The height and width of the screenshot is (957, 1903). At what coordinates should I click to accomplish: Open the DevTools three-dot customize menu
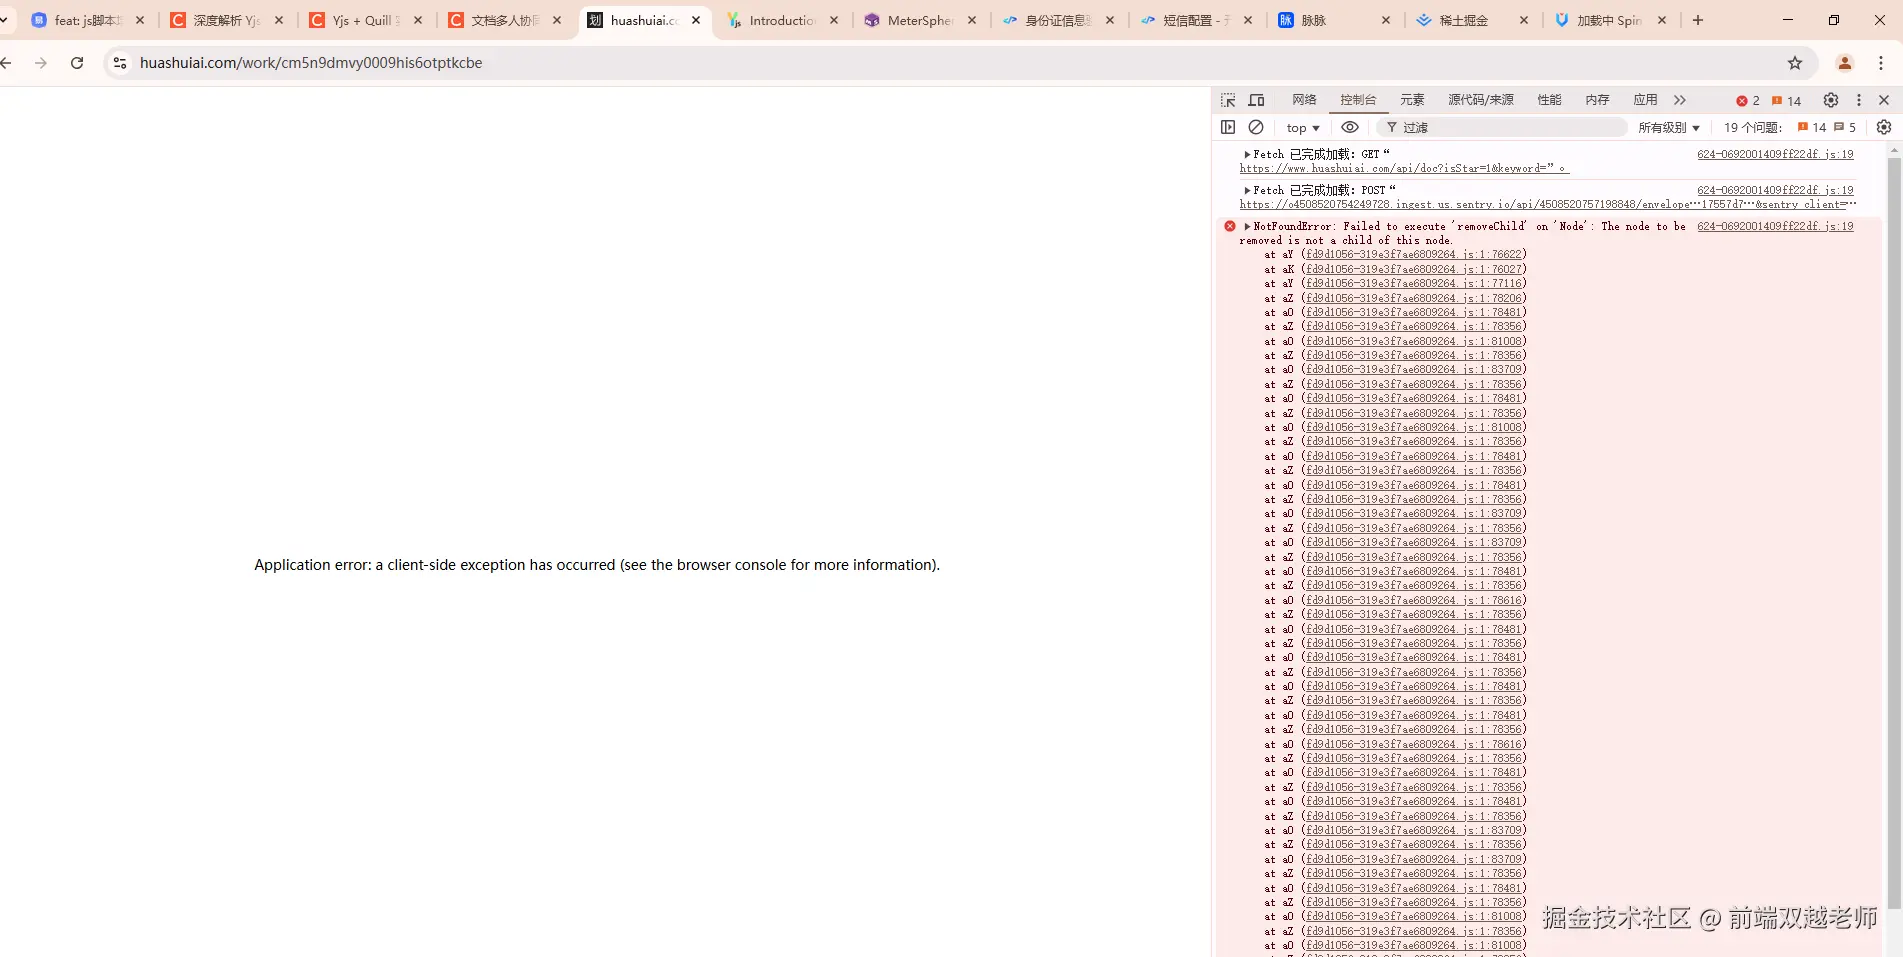(x=1858, y=100)
